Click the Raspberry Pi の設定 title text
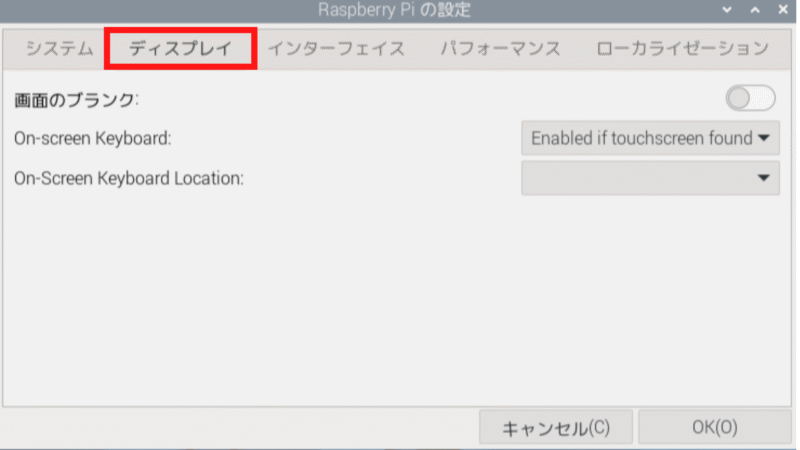Viewport: 800px width, 450px height. click(x=394, y=10)
